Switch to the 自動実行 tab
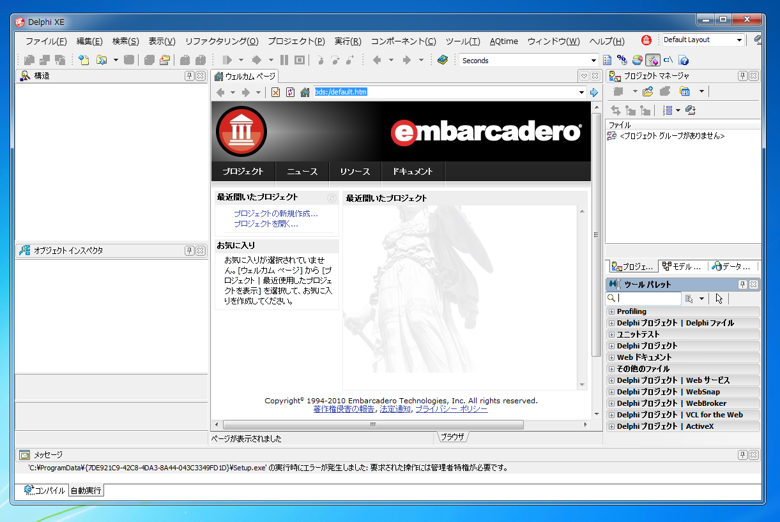Viewport: 780px width, 522px height. 86,491
